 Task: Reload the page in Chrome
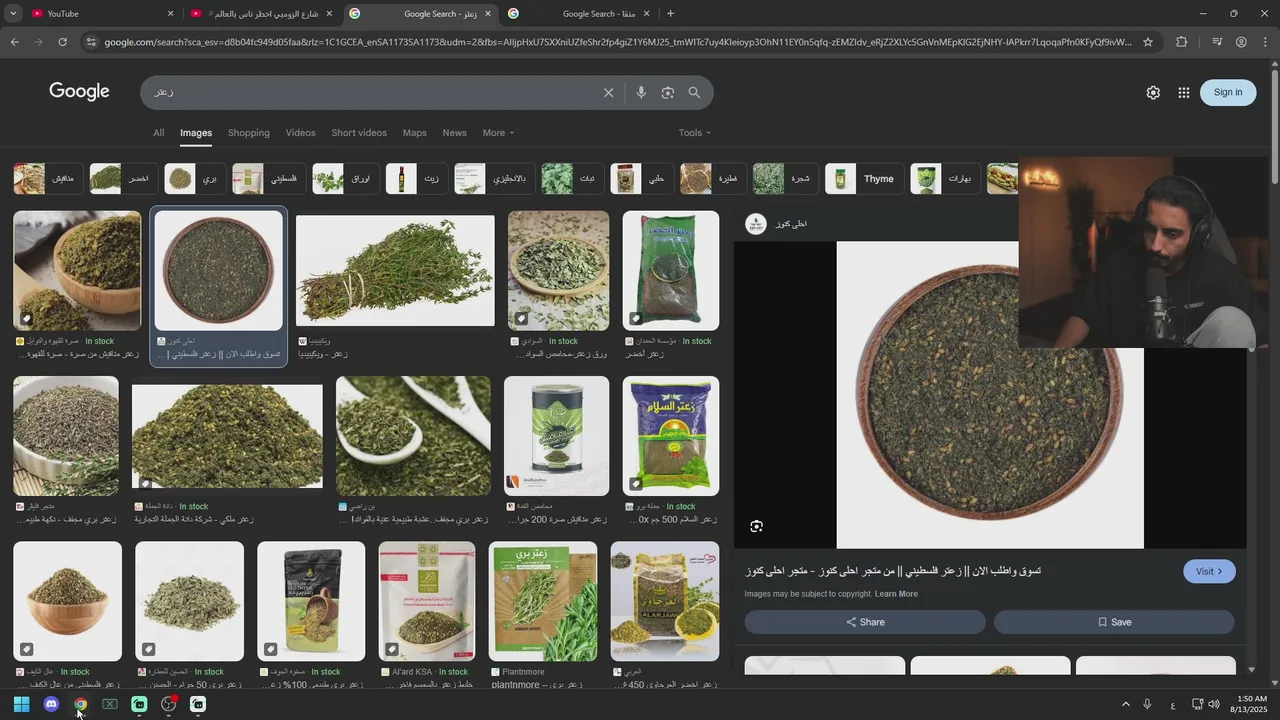[x=62, y=42]
